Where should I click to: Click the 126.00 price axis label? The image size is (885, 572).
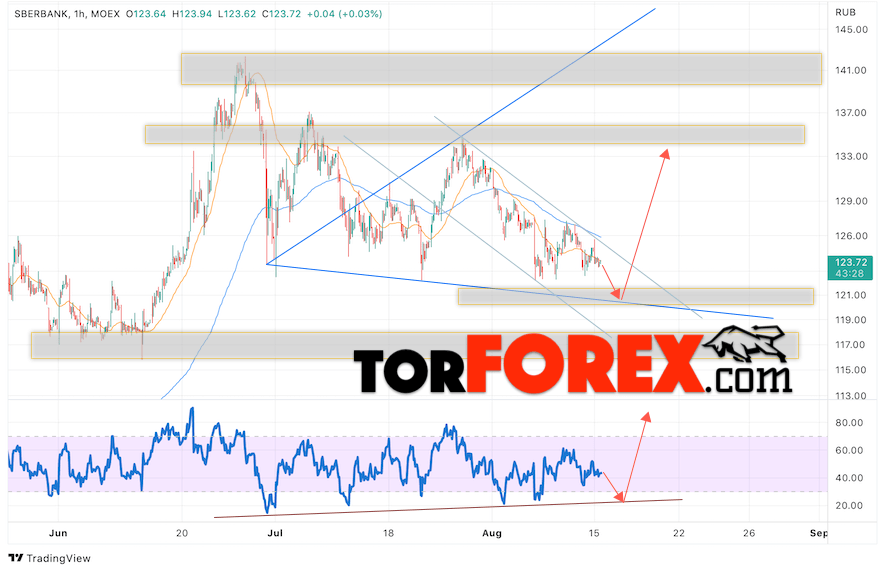(x=851, y=236)
